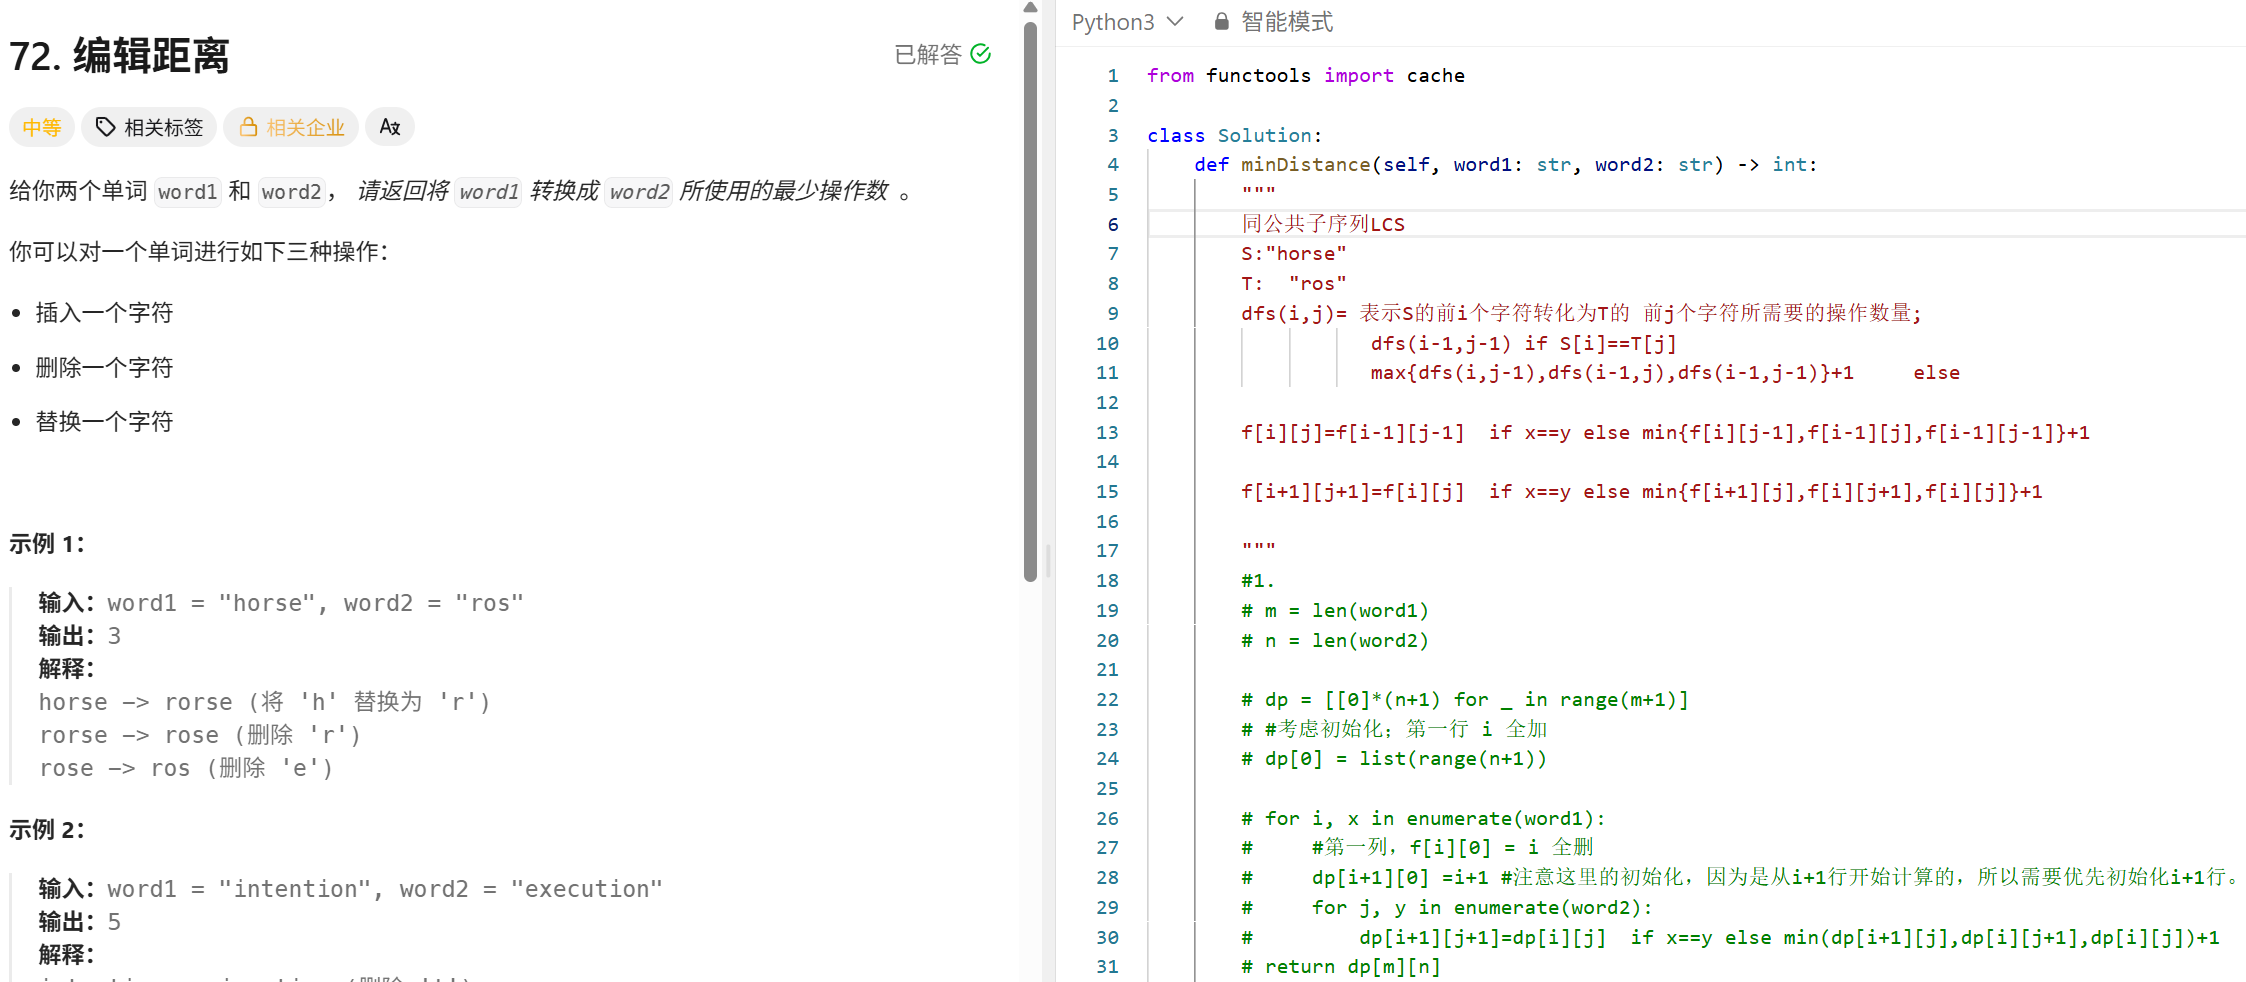
Task: Click the comment line 同公共子序列LCS
Action: coord(1323,224)
